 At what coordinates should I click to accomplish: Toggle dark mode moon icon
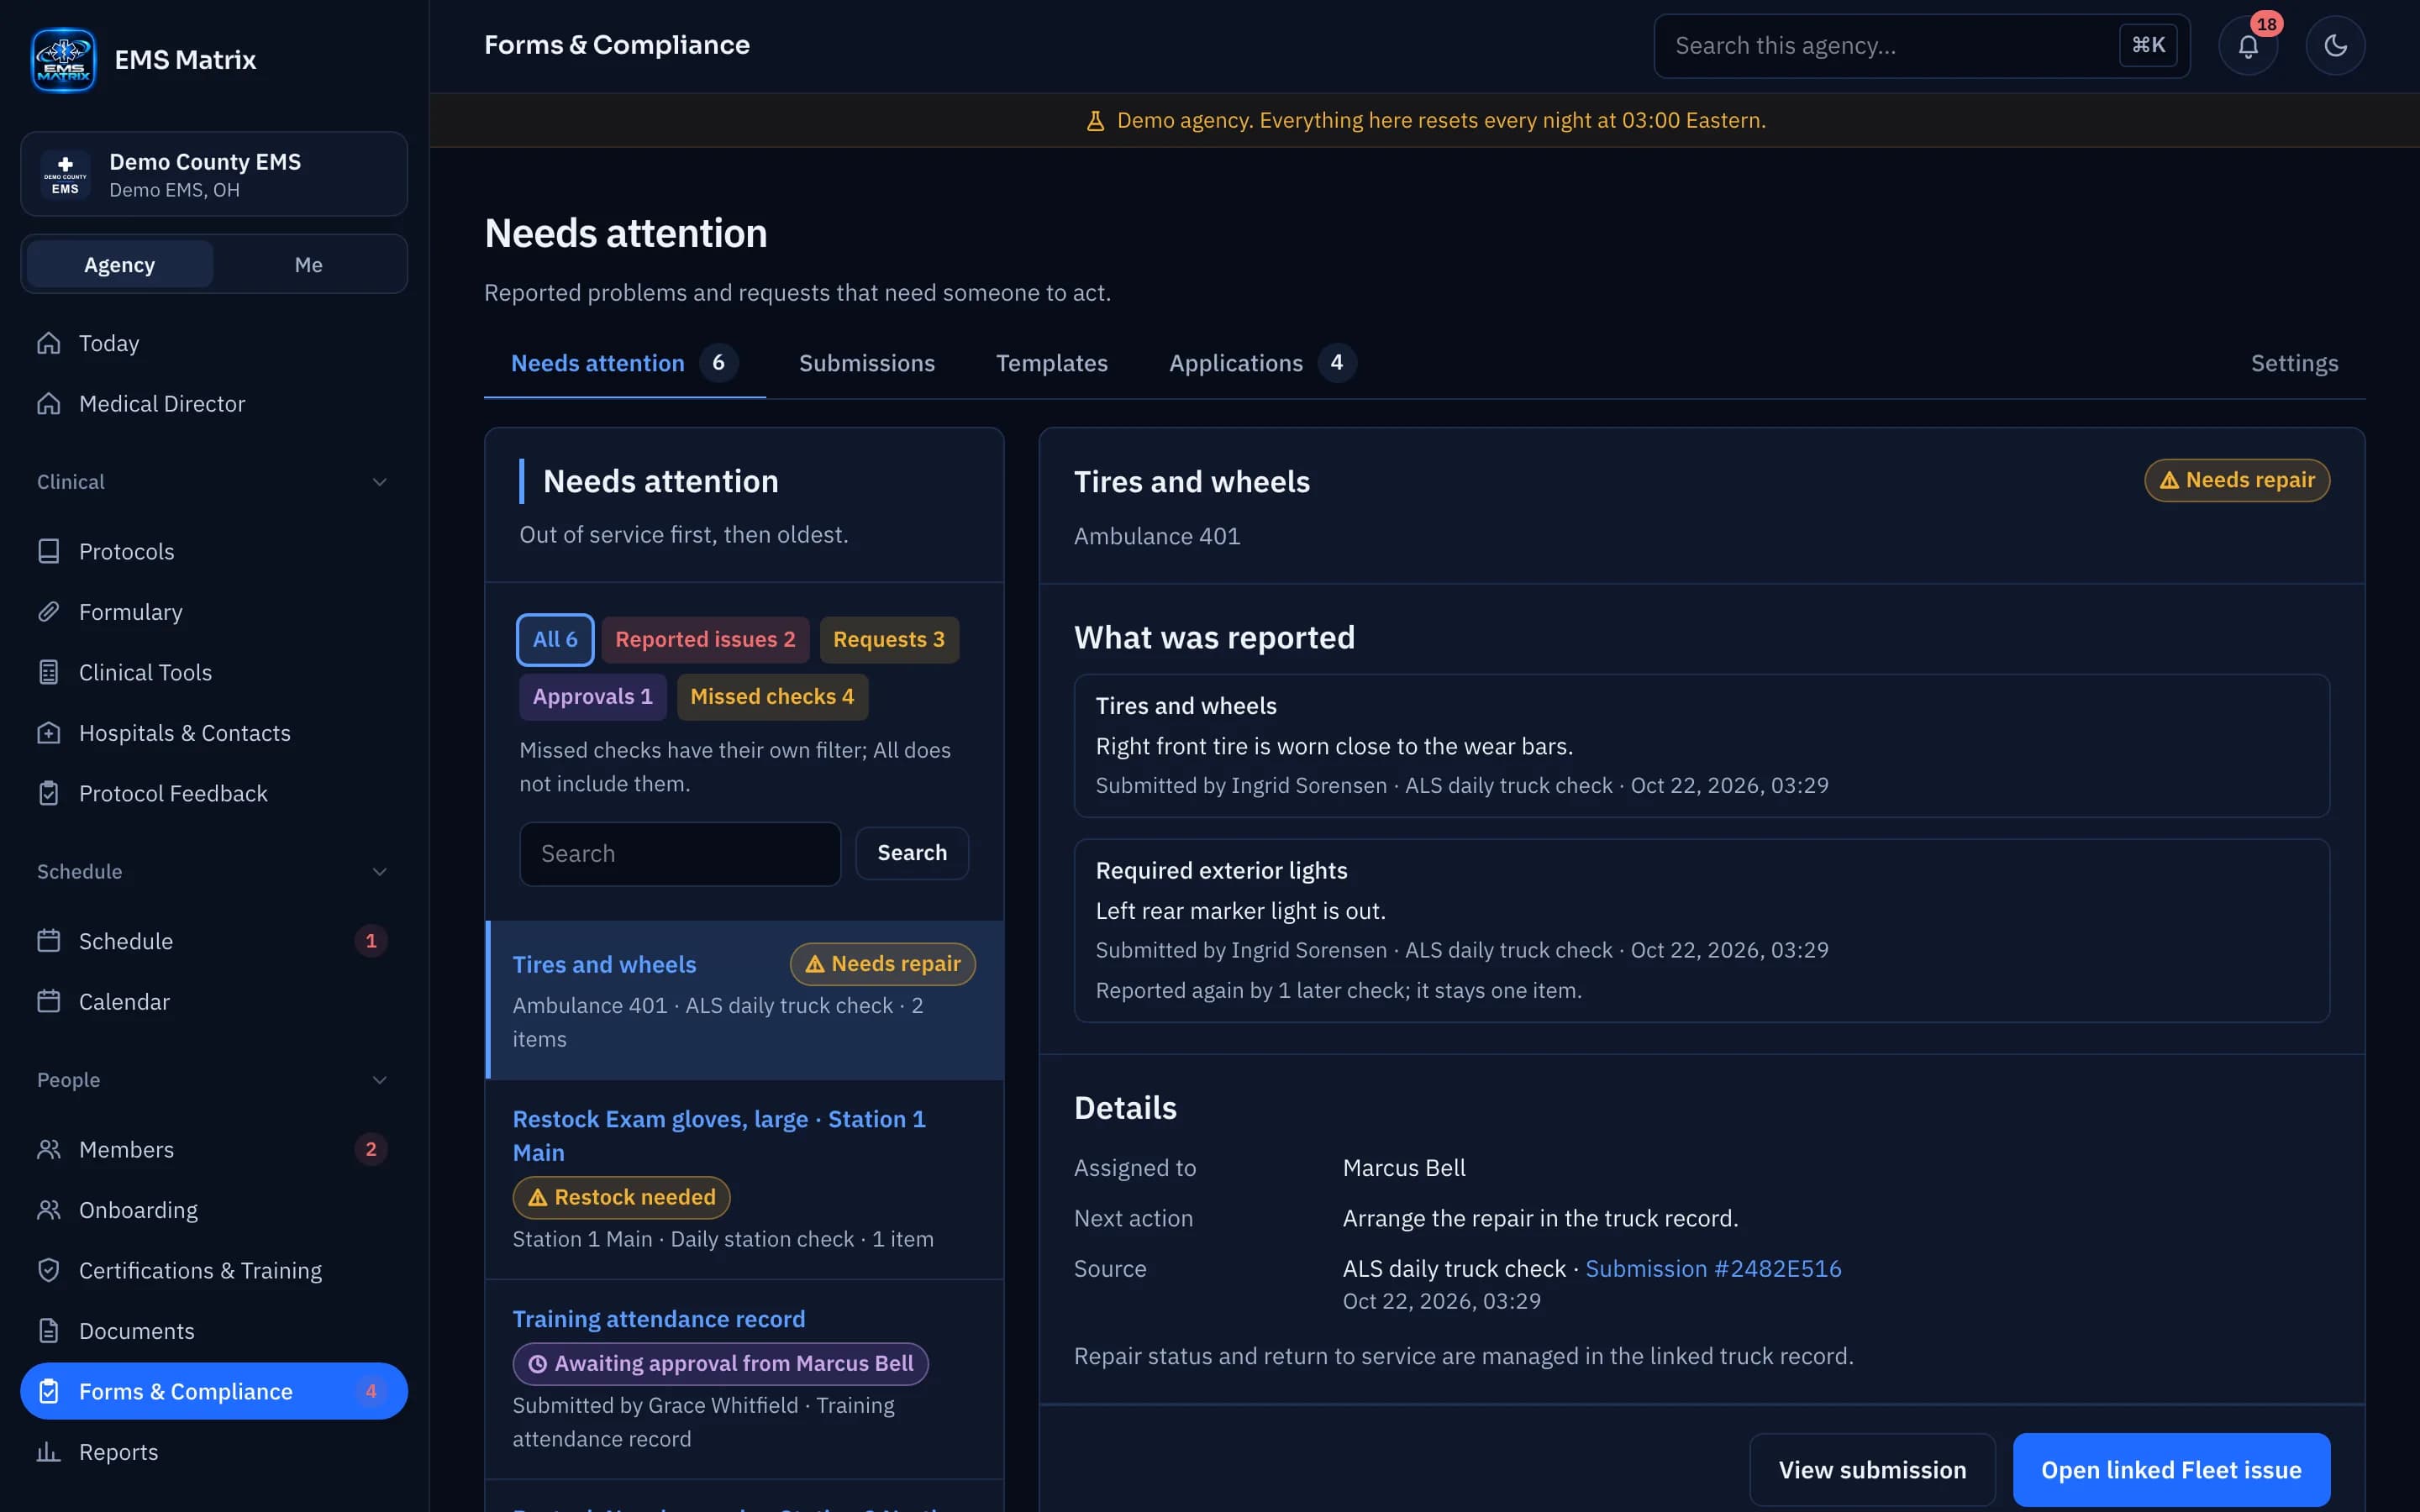(x=2335, y=46)
